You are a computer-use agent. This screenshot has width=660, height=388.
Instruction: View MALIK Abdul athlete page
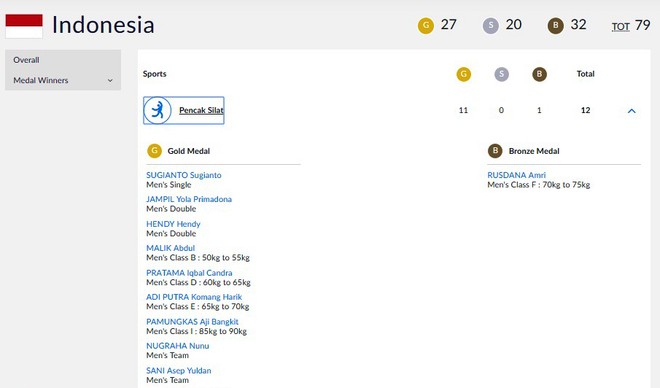point(170,248)
